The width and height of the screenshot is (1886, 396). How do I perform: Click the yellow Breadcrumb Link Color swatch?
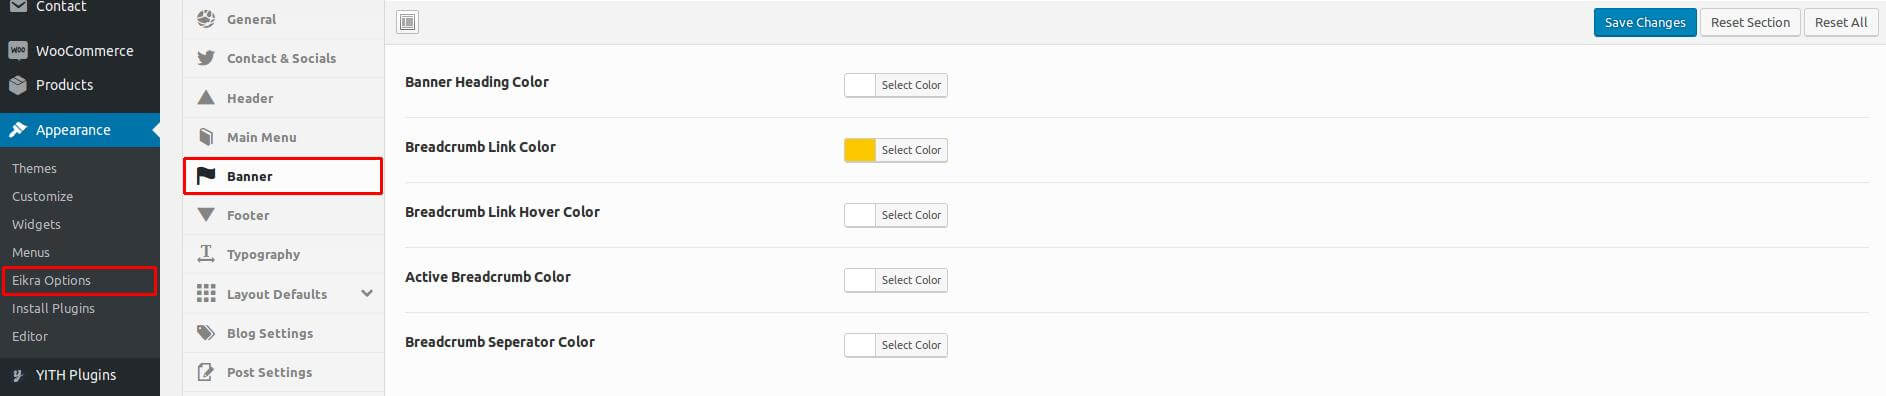click(860, 150)
